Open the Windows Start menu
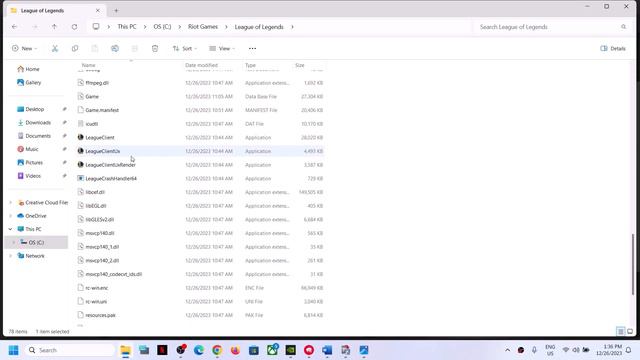The image size is (640, 360). pos(13,350)
